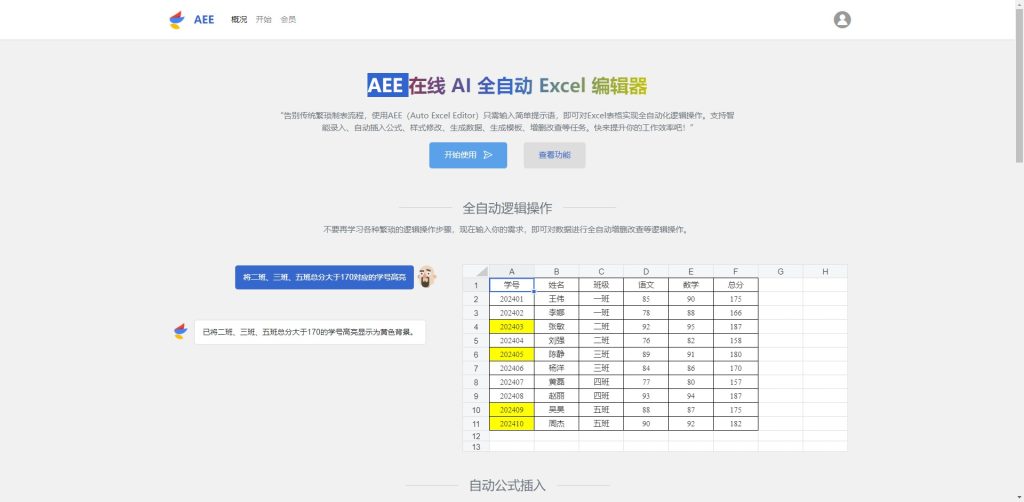Image resolution: width=1024 pixels, height=502 pixels.
Task: Go to the 概况 nav item
Action: click(x=239, y=20)
